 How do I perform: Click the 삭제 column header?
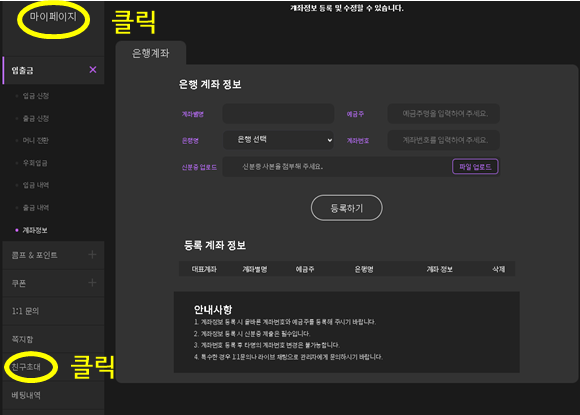pyautogui.click(x=499, y=269)
